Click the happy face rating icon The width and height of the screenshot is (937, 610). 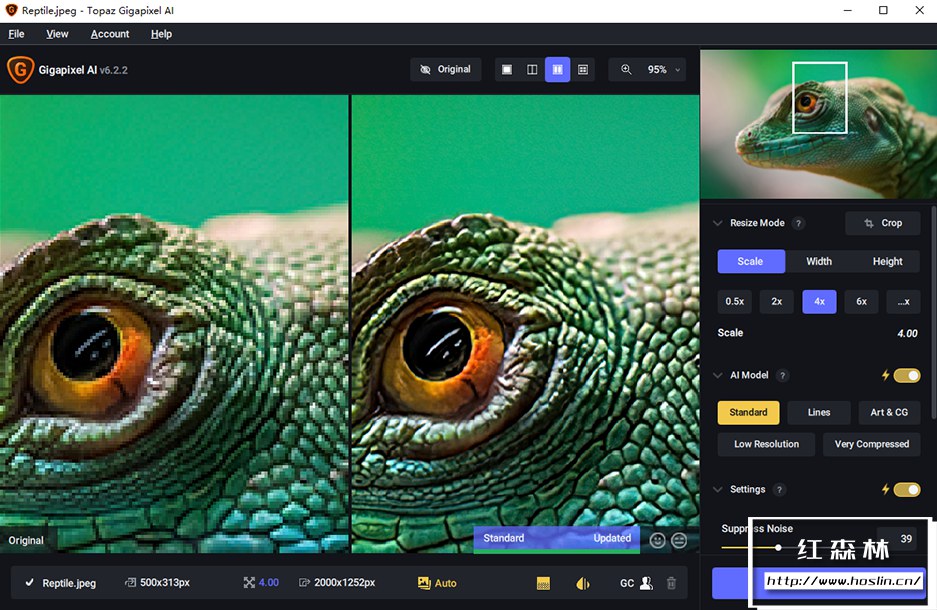pyautogui.click(x=657, y=540)
